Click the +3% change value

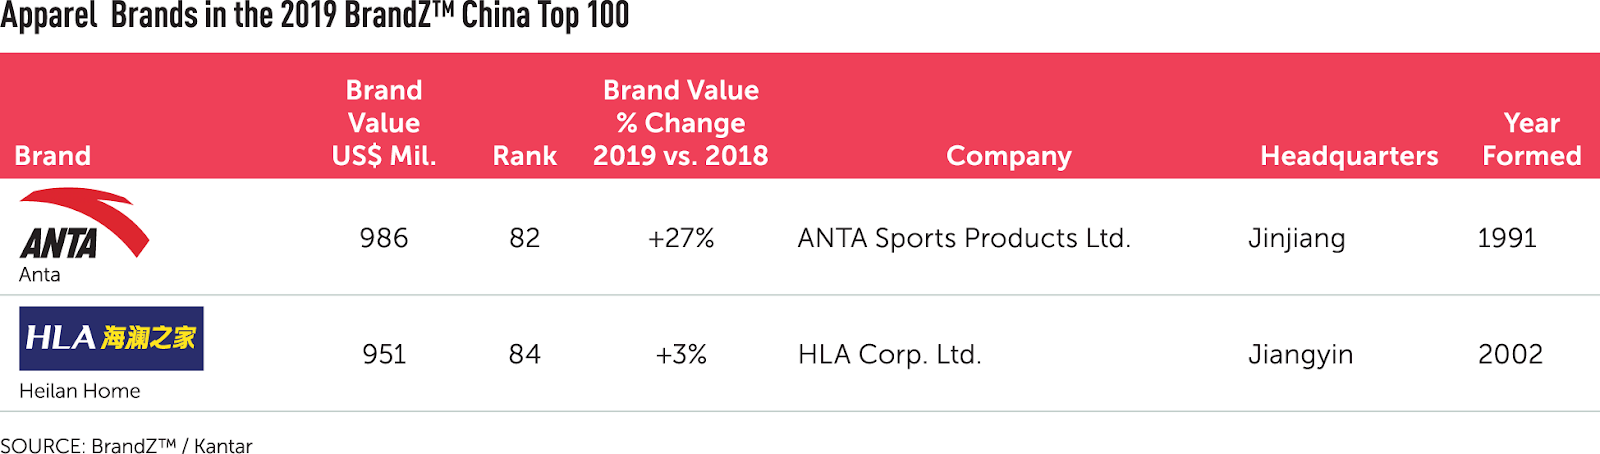pyautogui.click(x=681, y=354)
